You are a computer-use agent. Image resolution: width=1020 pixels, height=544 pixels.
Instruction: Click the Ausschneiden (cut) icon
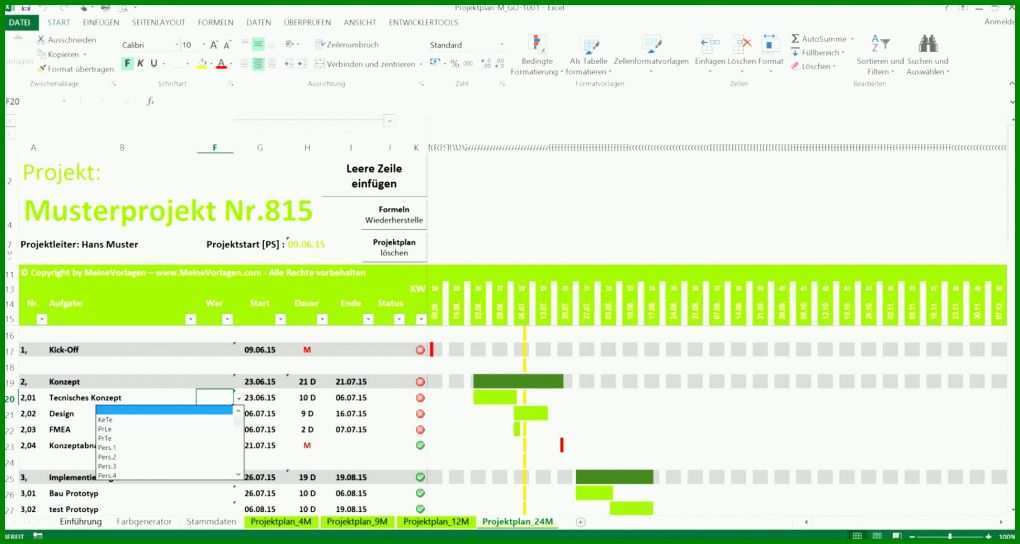42,40
